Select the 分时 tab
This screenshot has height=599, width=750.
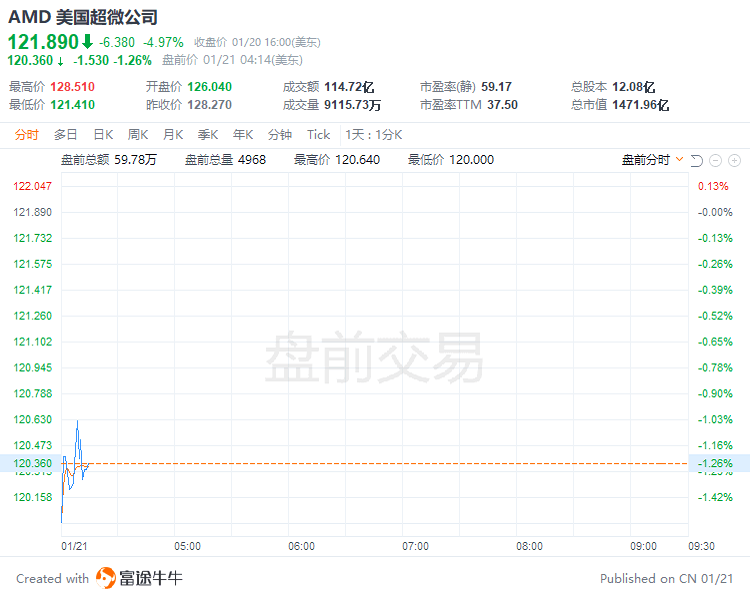(x=26, y=135)
